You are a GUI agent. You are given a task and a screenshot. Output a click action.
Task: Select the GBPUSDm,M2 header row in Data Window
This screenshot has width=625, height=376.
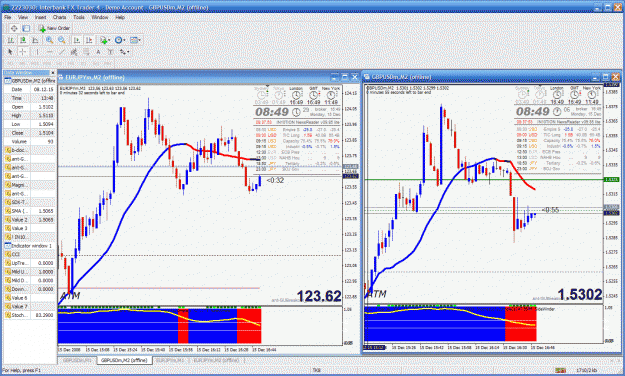pos(29,81)
